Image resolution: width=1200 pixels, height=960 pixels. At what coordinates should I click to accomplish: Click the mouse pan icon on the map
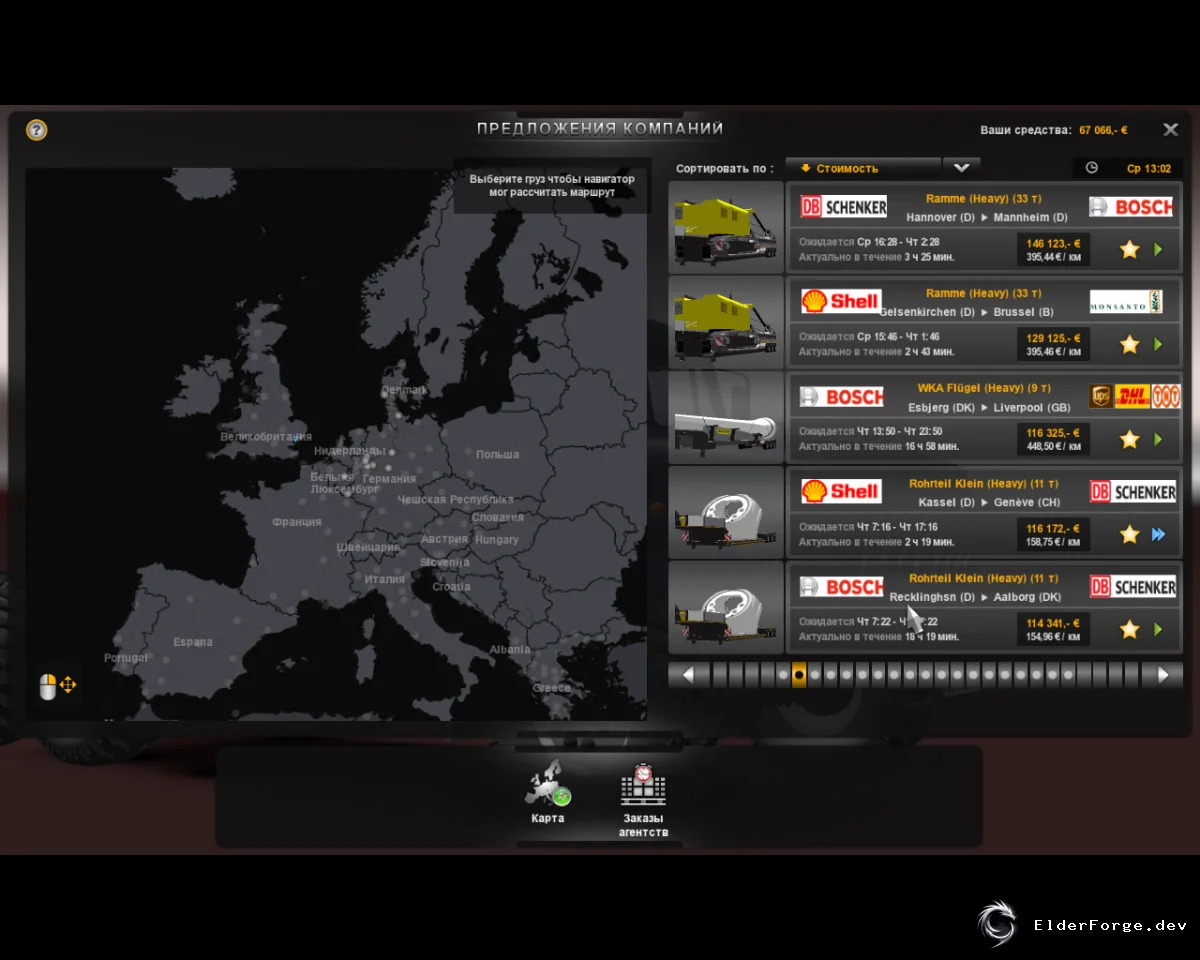coord(57,686)
